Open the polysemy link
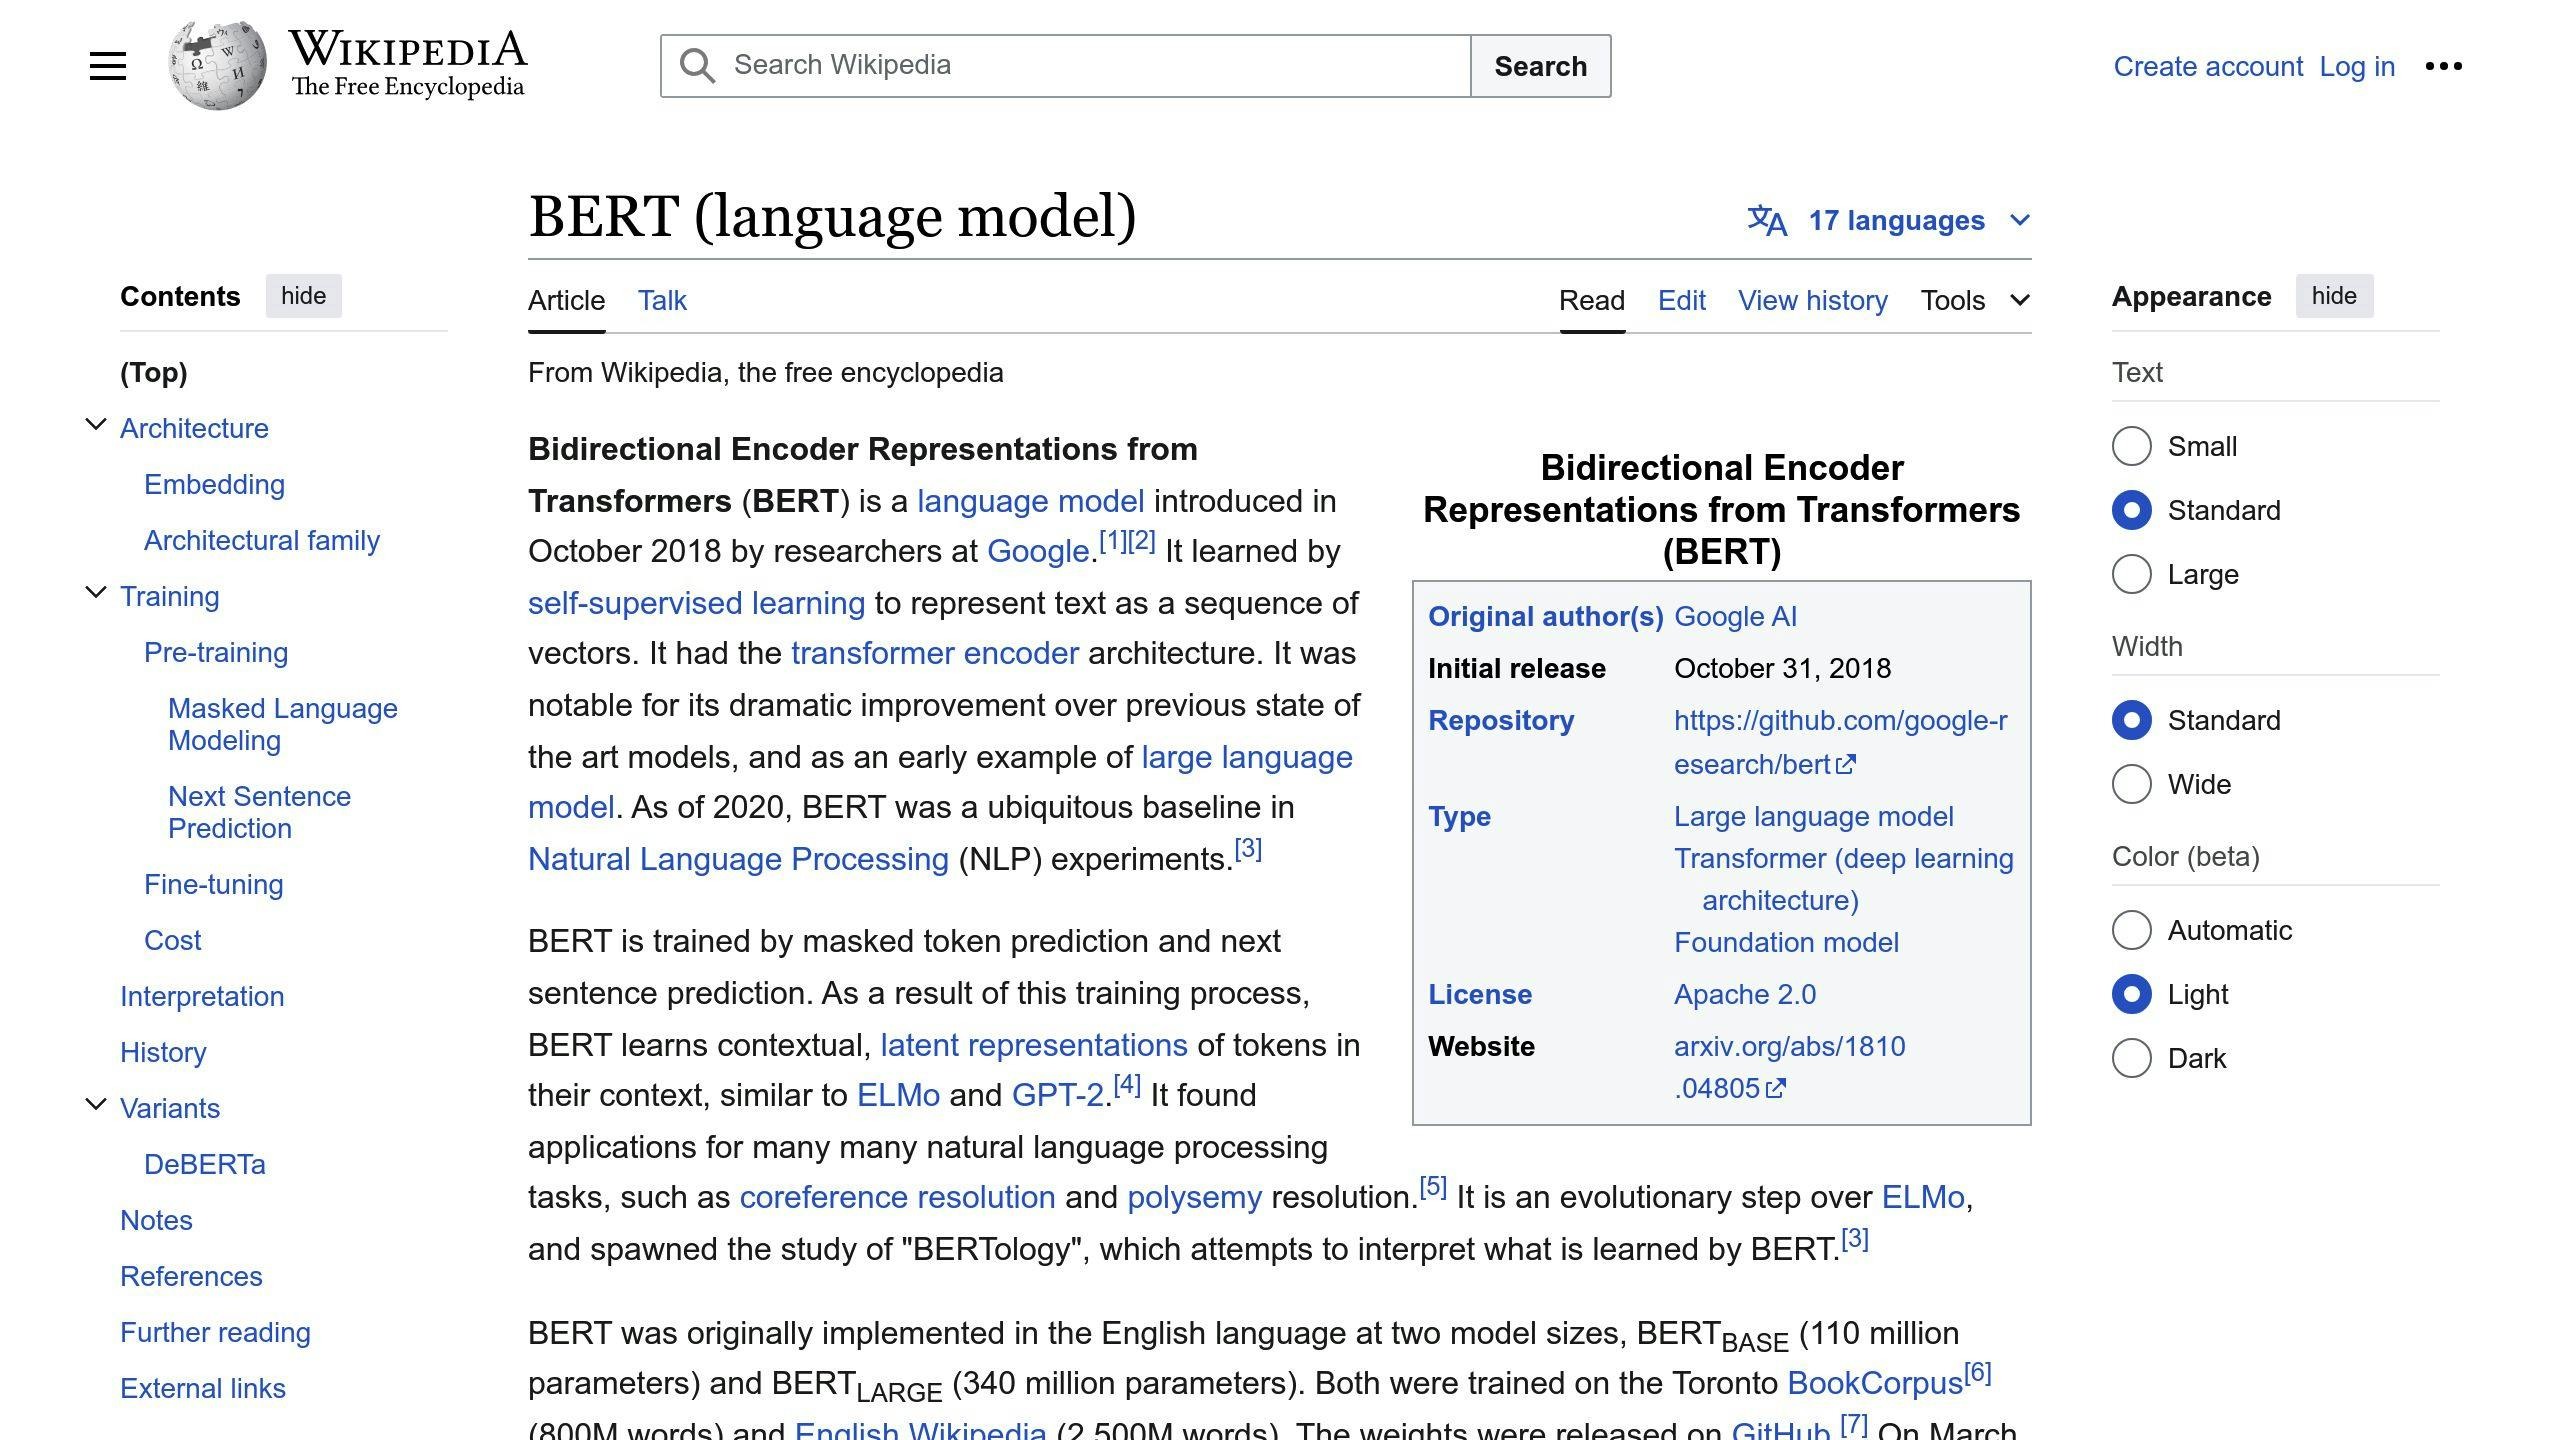The width and height of the screenshot is (2560, 1440). coord(1194,1197)
